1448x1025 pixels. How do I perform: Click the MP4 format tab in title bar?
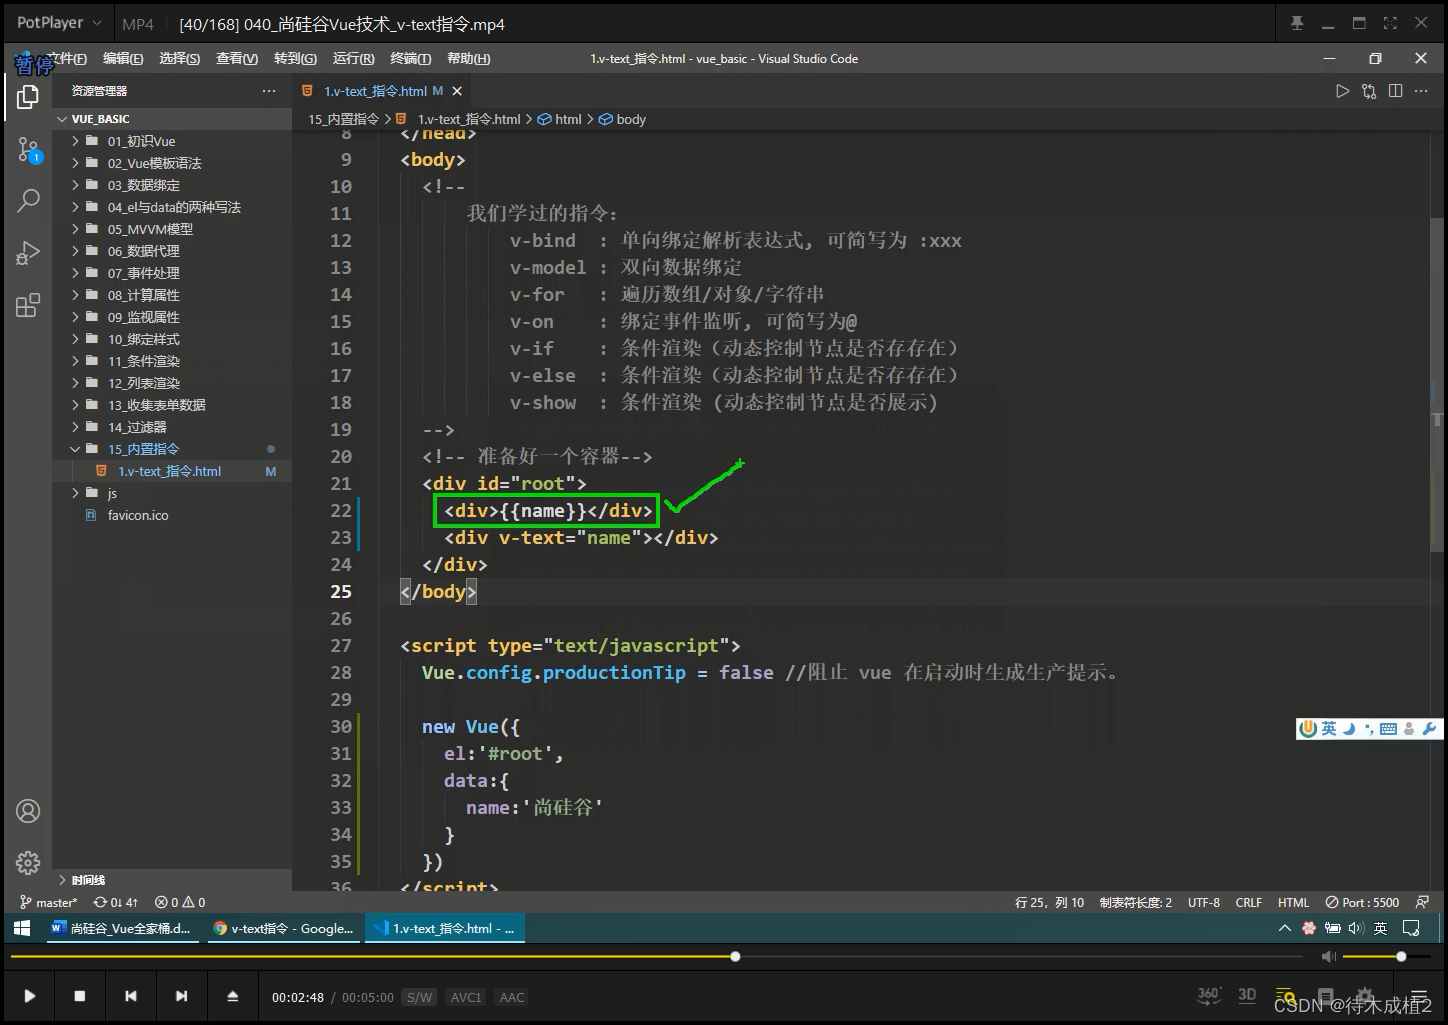[x=138, y=24]
